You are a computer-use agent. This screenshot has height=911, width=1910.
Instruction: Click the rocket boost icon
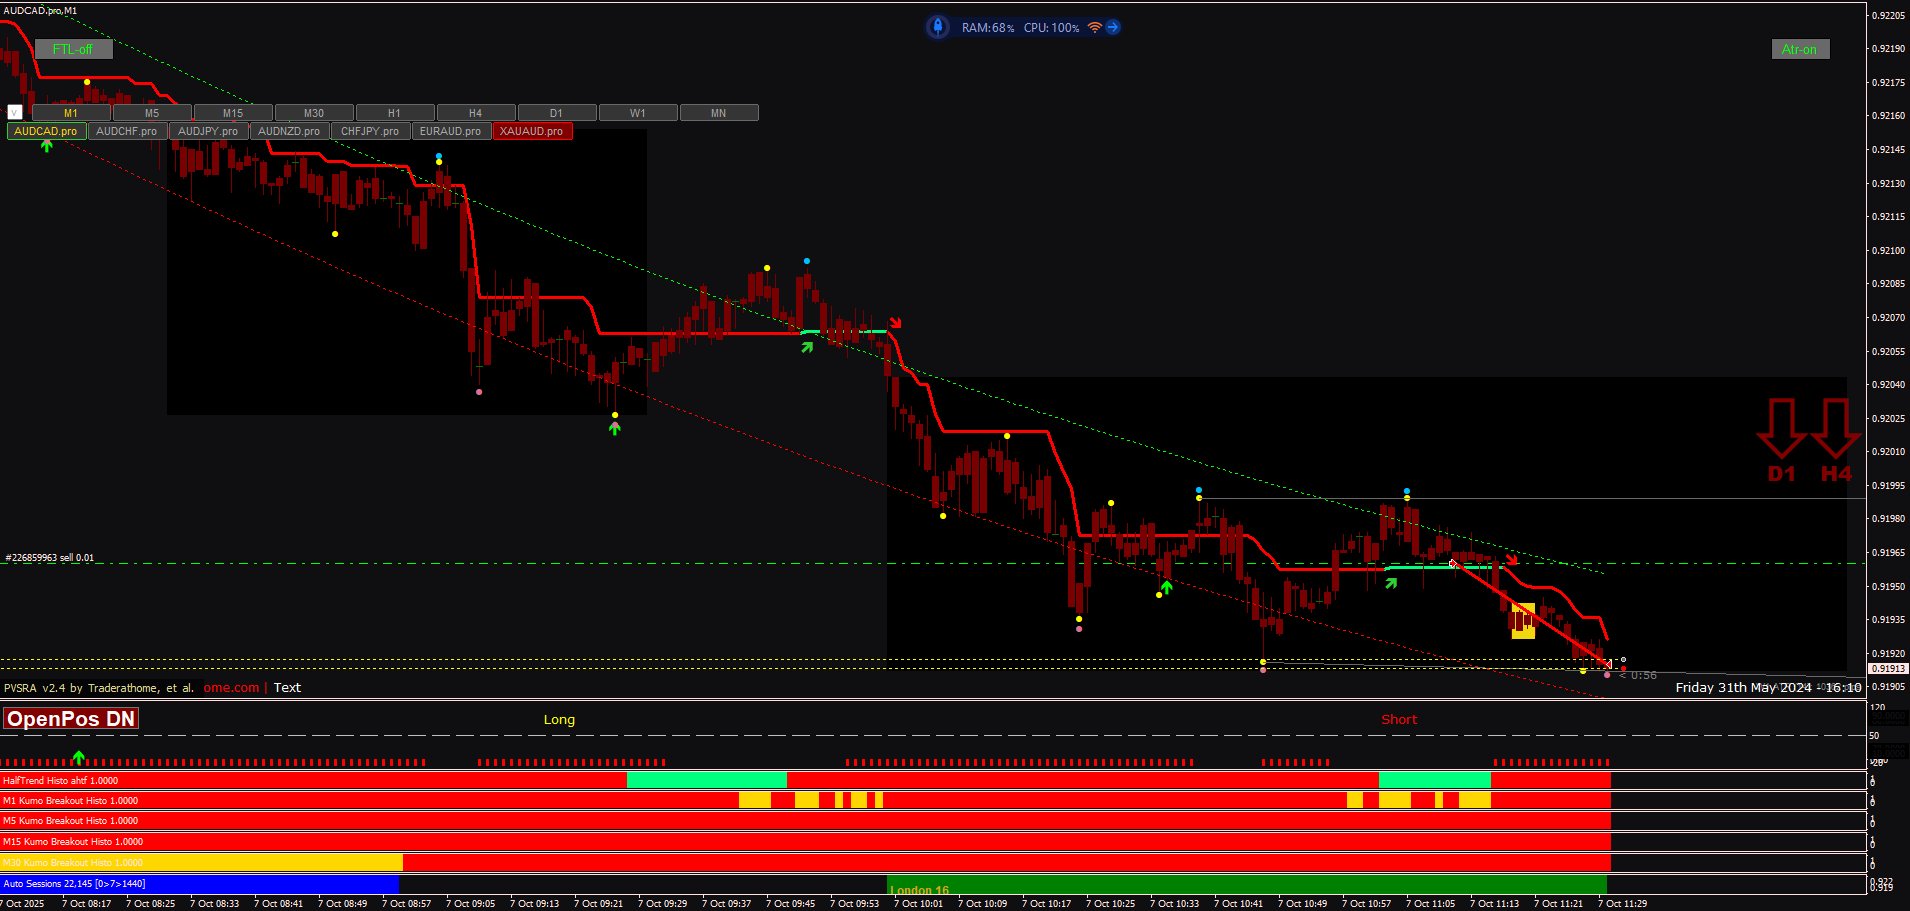[x=937, y=27]
